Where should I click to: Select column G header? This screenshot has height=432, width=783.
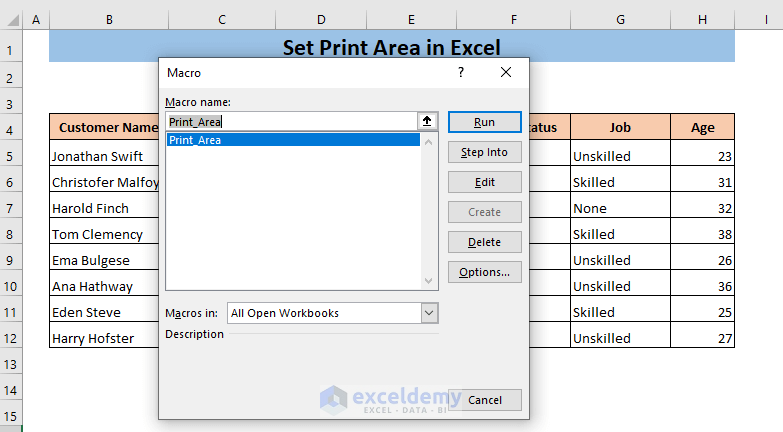[x=620, y=20]
